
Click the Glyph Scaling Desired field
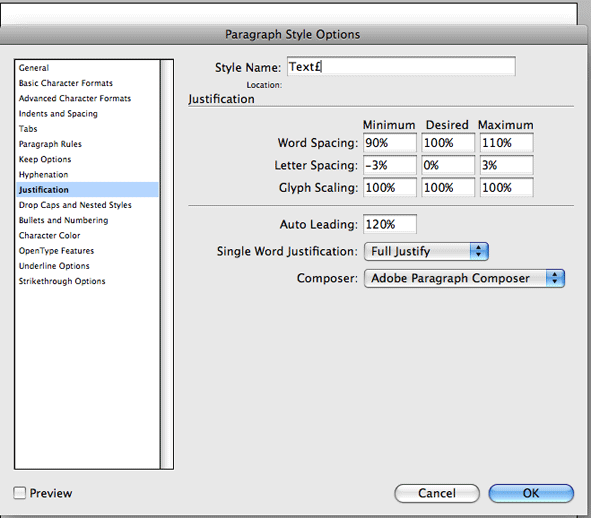coord(448,187)
